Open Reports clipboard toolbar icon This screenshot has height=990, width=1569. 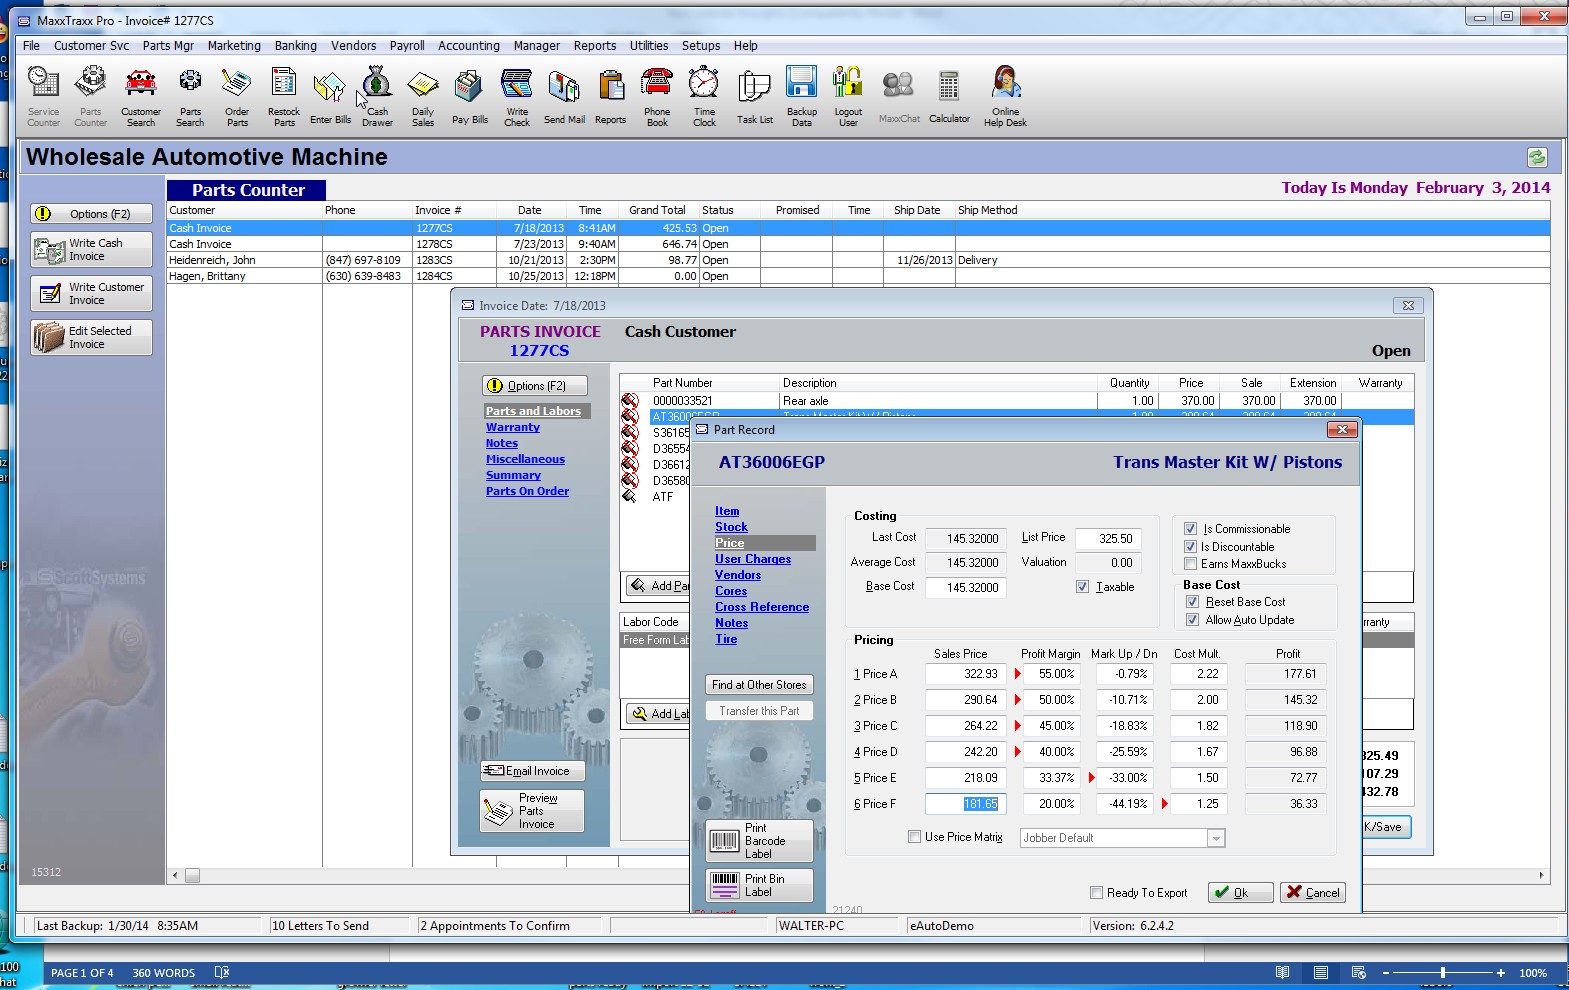[610, 96]
